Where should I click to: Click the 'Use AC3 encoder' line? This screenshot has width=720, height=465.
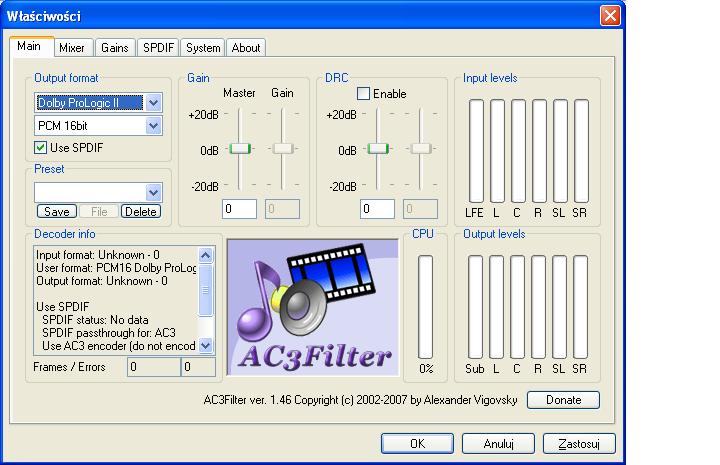[119, 346]
